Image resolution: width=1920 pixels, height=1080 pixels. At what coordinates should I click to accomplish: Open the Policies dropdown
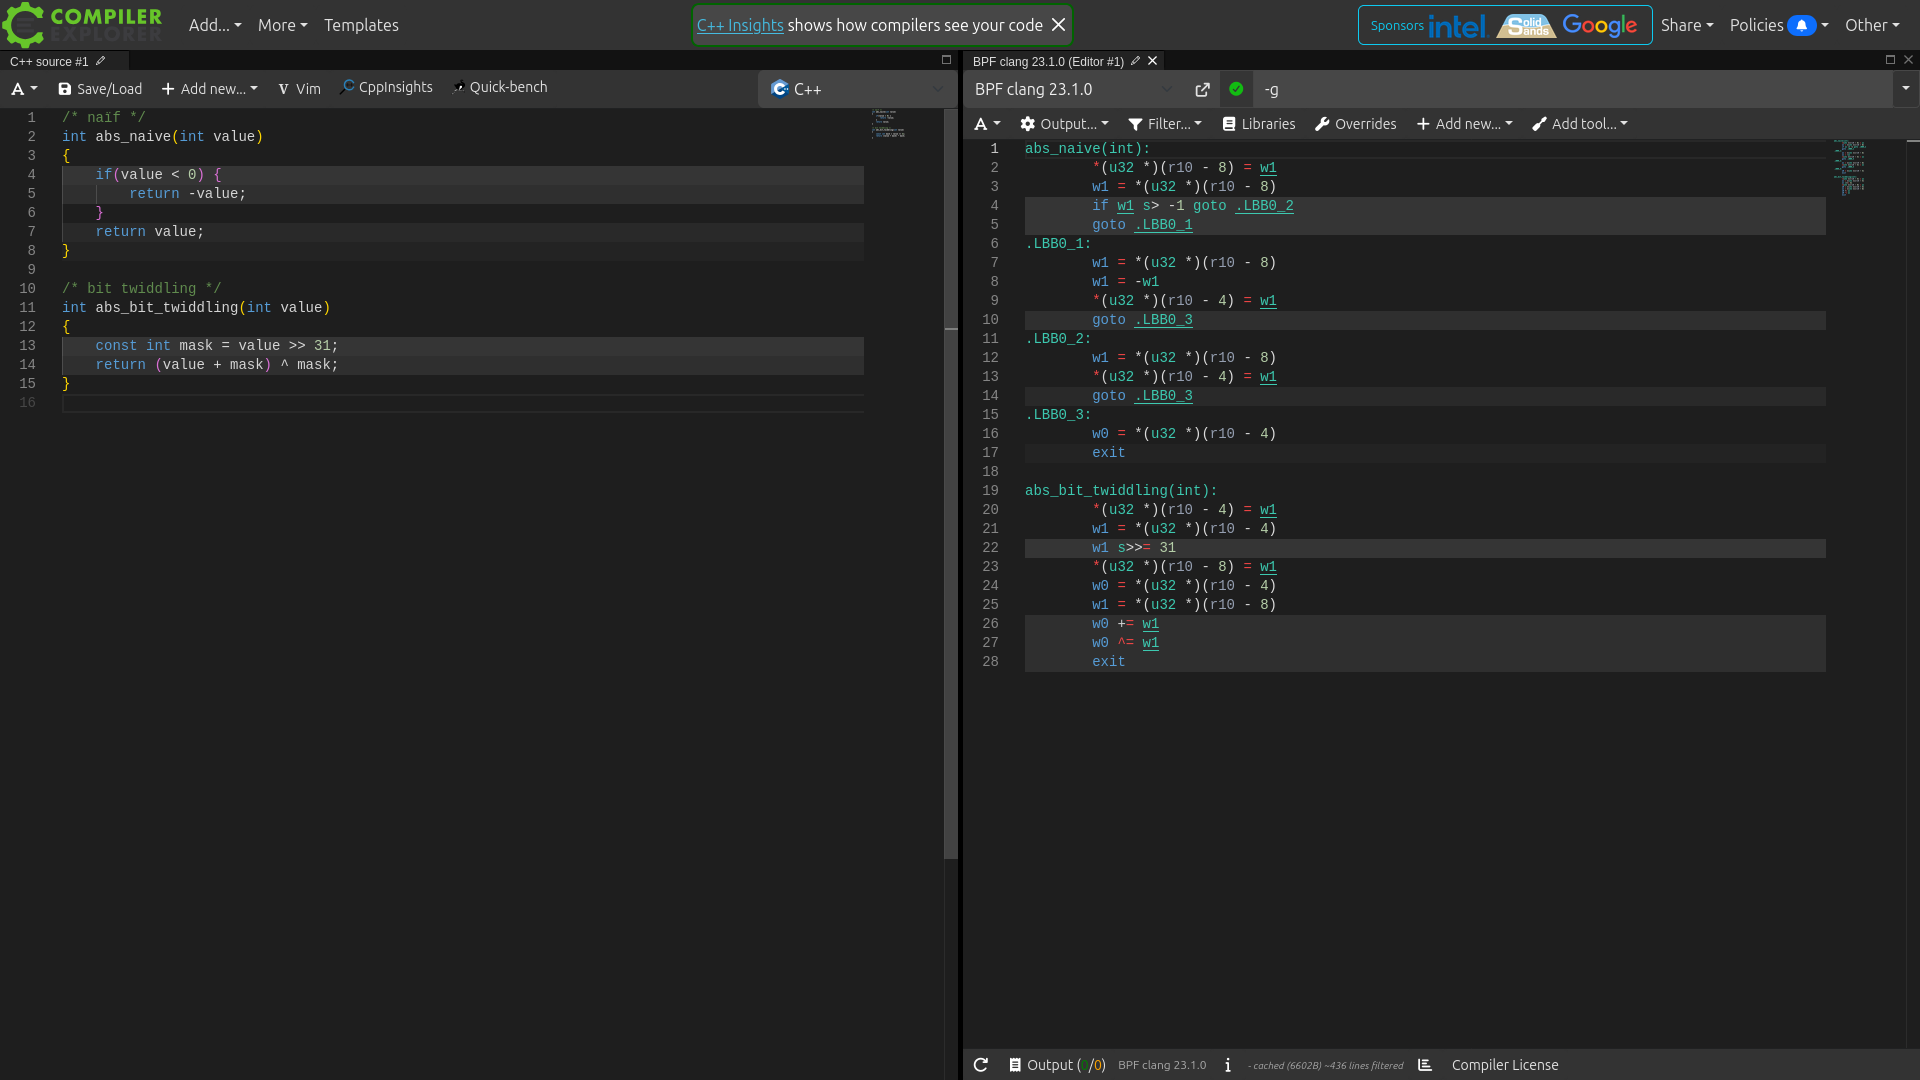coord(1779,25)
